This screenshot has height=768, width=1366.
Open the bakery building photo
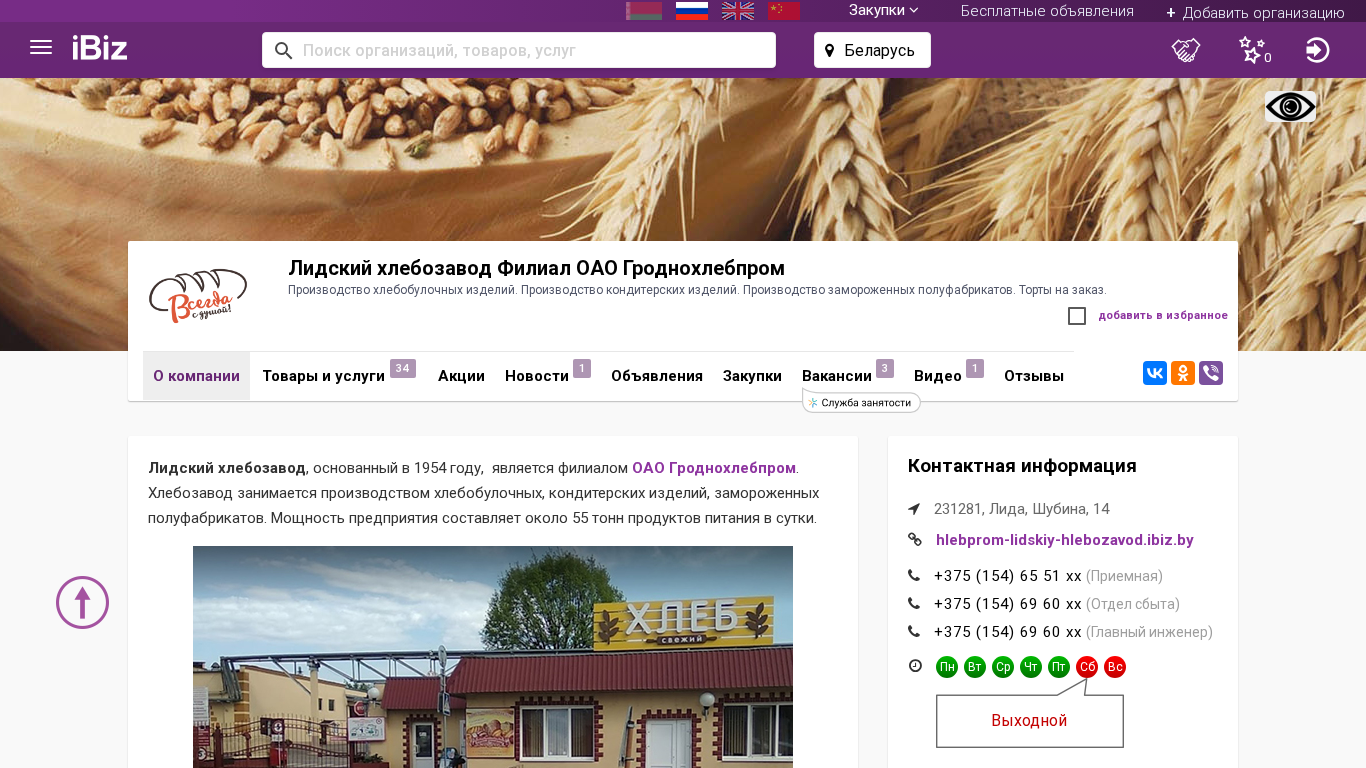click(x=493, y=657)
